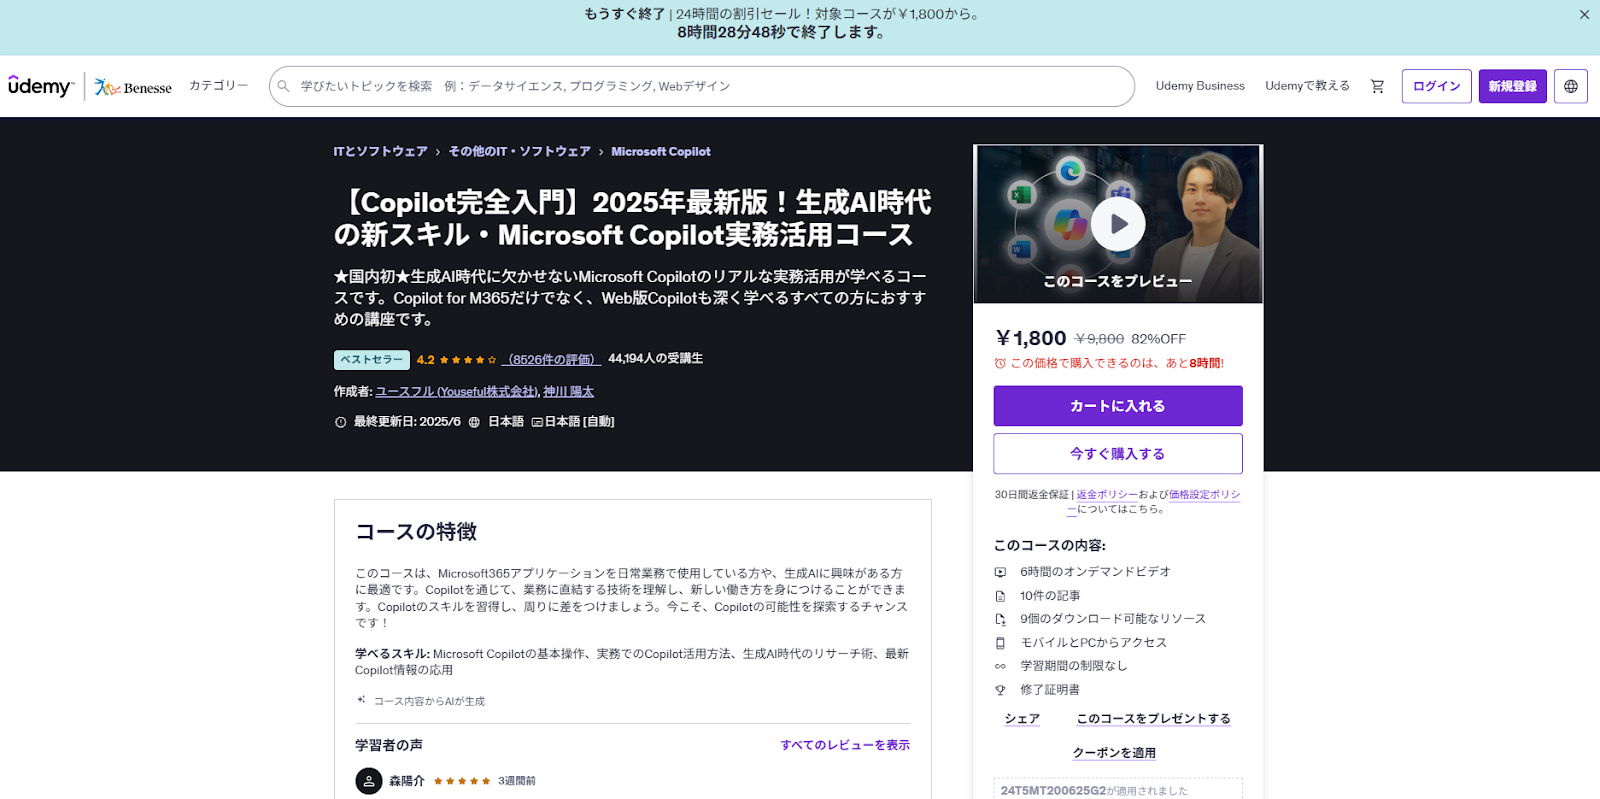The height and width of the screenshot is (799, 1600).
Task: Open Udemyで教える link
Action: pyautogui.click(x=1307, y=86)
